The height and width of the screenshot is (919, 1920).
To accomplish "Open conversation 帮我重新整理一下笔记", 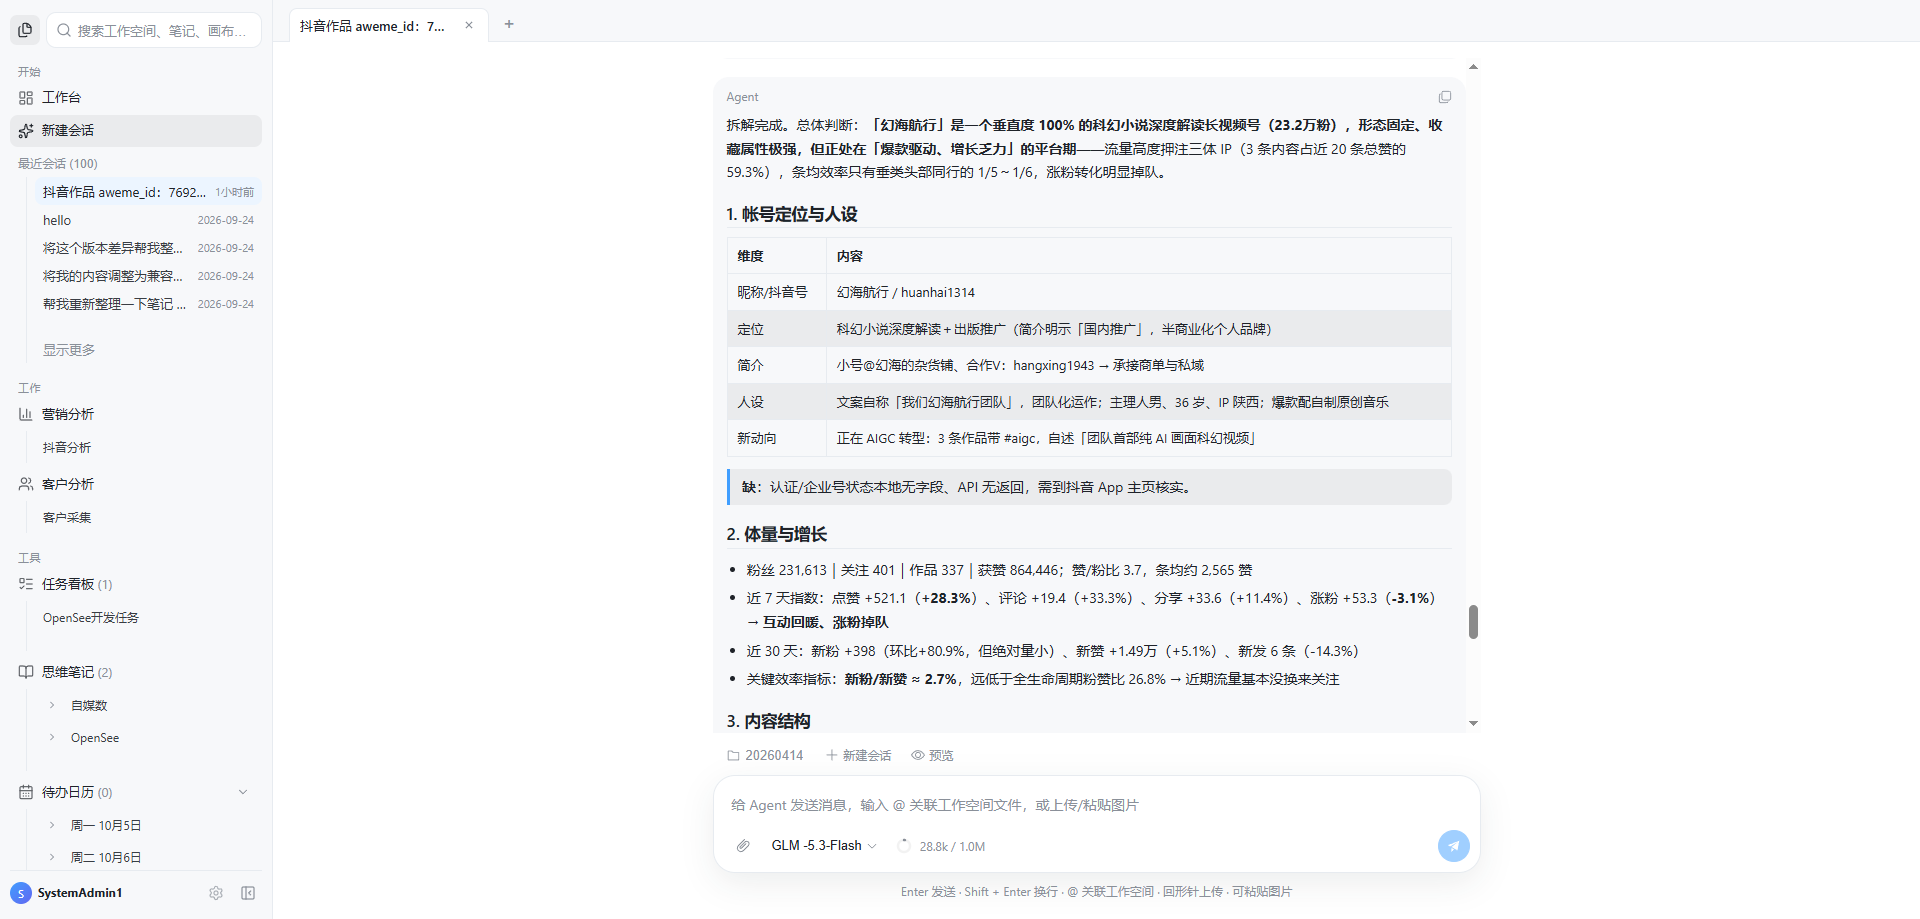I will 148,304.
